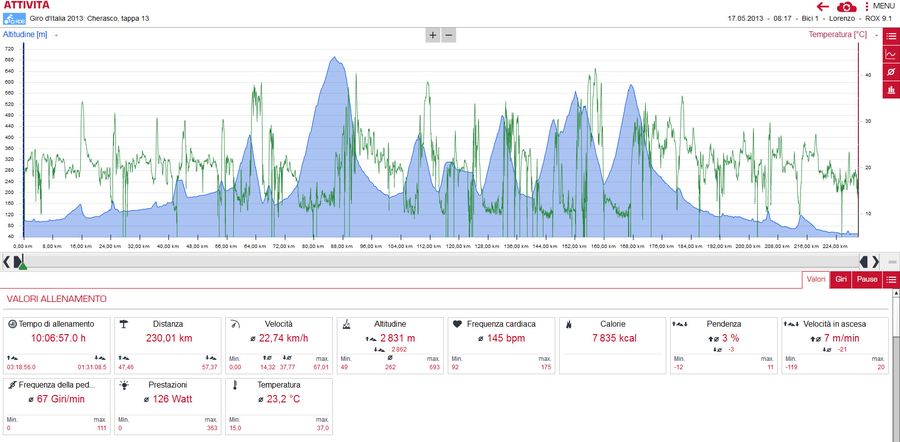The height and width of the screenshot is (442, 900).
Task: Click the heart rate value 145 bpm
Action: point(506,338)
